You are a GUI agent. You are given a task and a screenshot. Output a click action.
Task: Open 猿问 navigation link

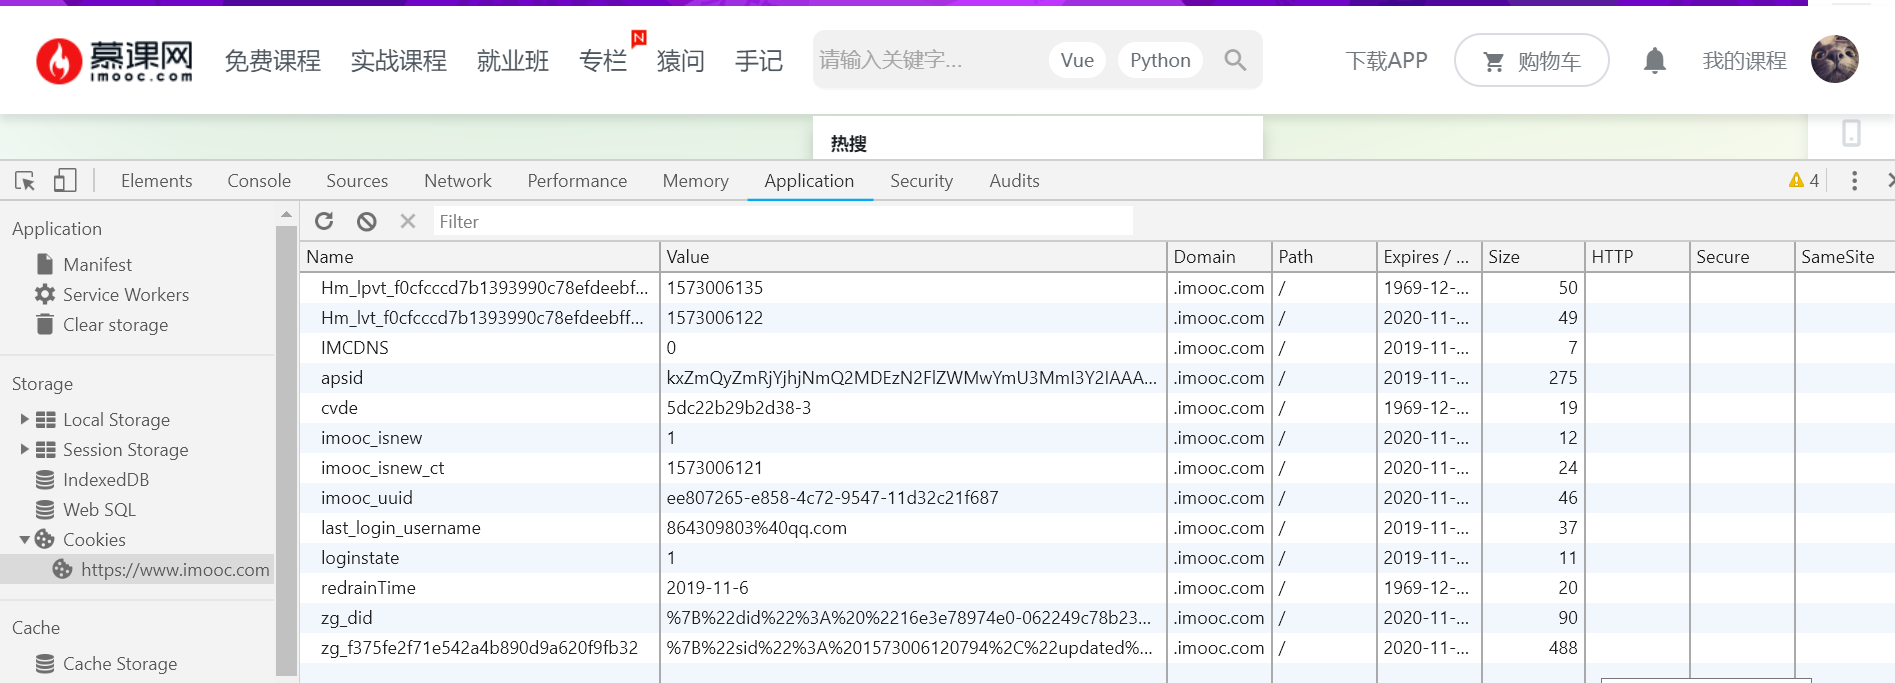[x=680, y=61]
